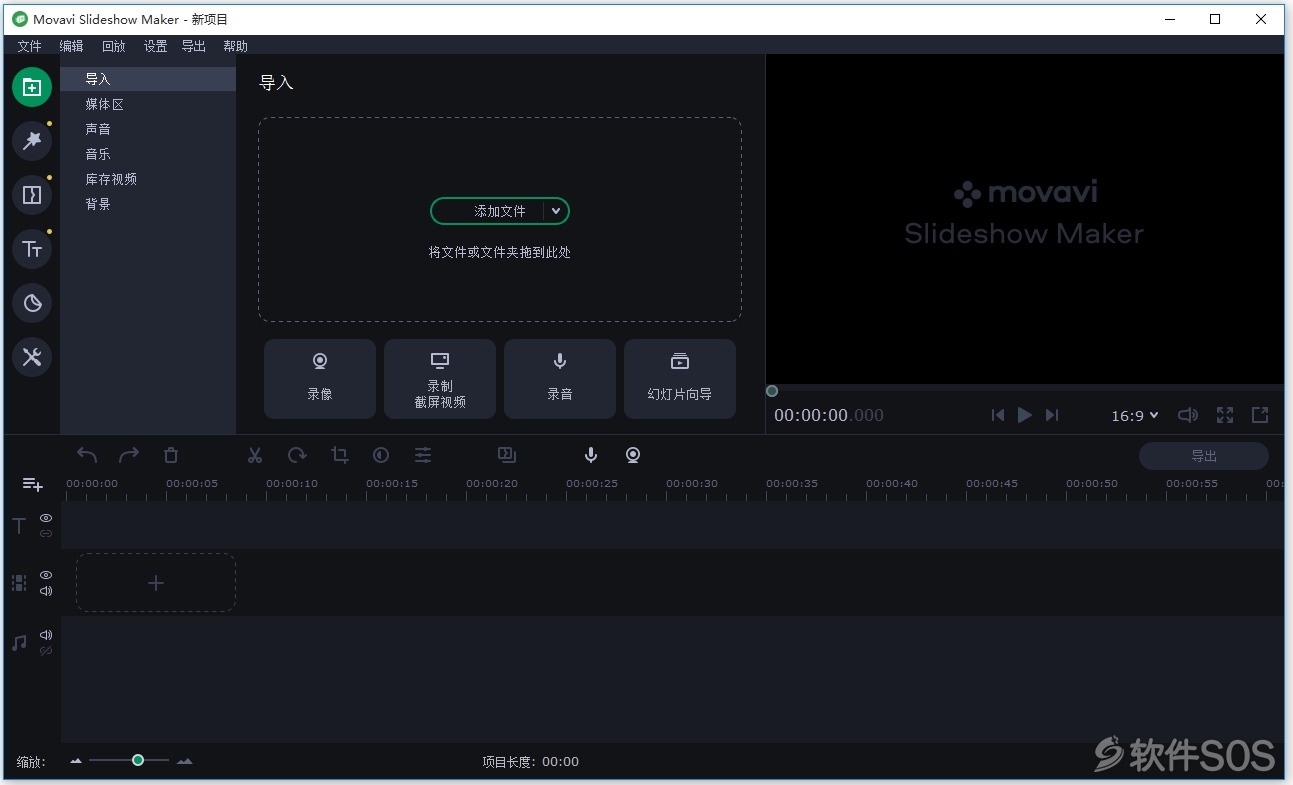The image size is (1293, 785).
Task: Toggle music track link icon
Action: coord(46,651)
